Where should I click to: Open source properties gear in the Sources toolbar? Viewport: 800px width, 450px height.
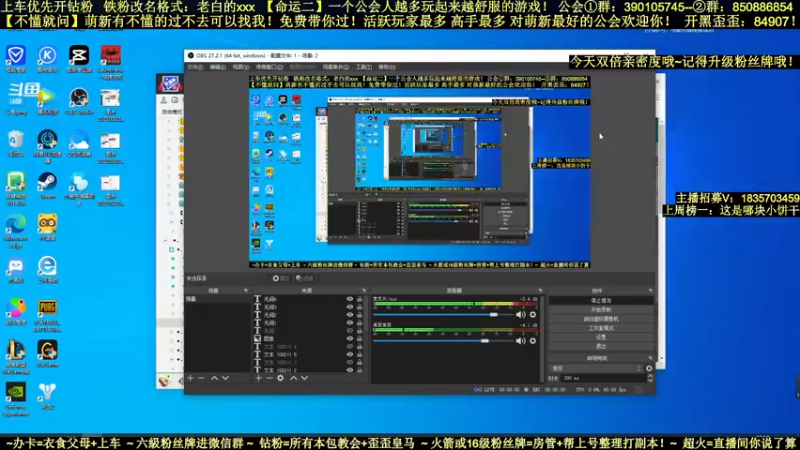point(280,378)
